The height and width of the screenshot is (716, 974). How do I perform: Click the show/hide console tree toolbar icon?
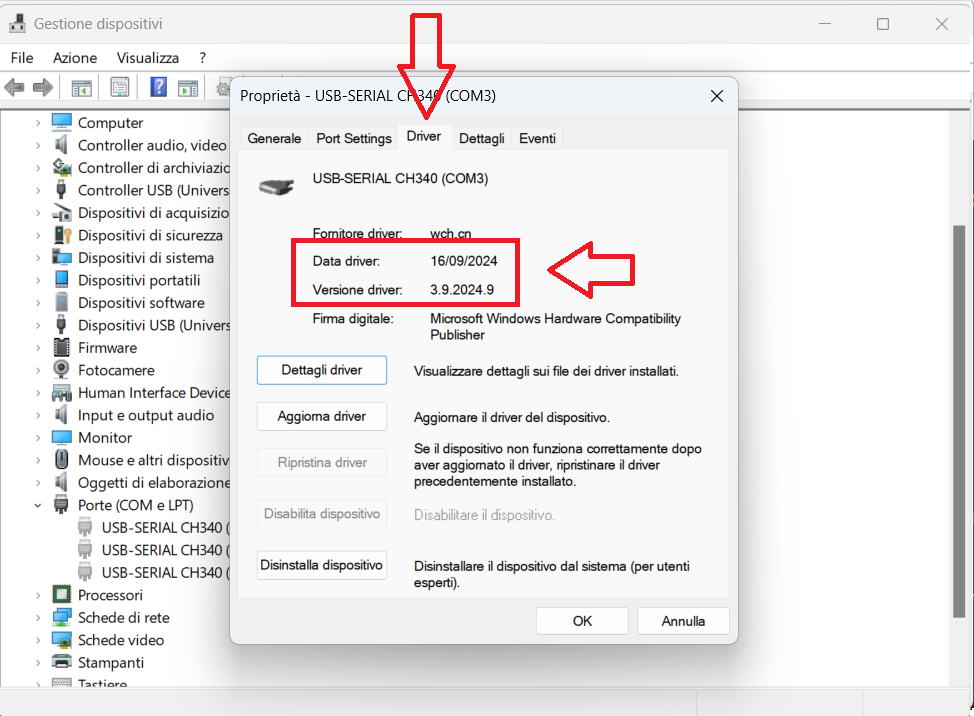(x=81, y=88)
